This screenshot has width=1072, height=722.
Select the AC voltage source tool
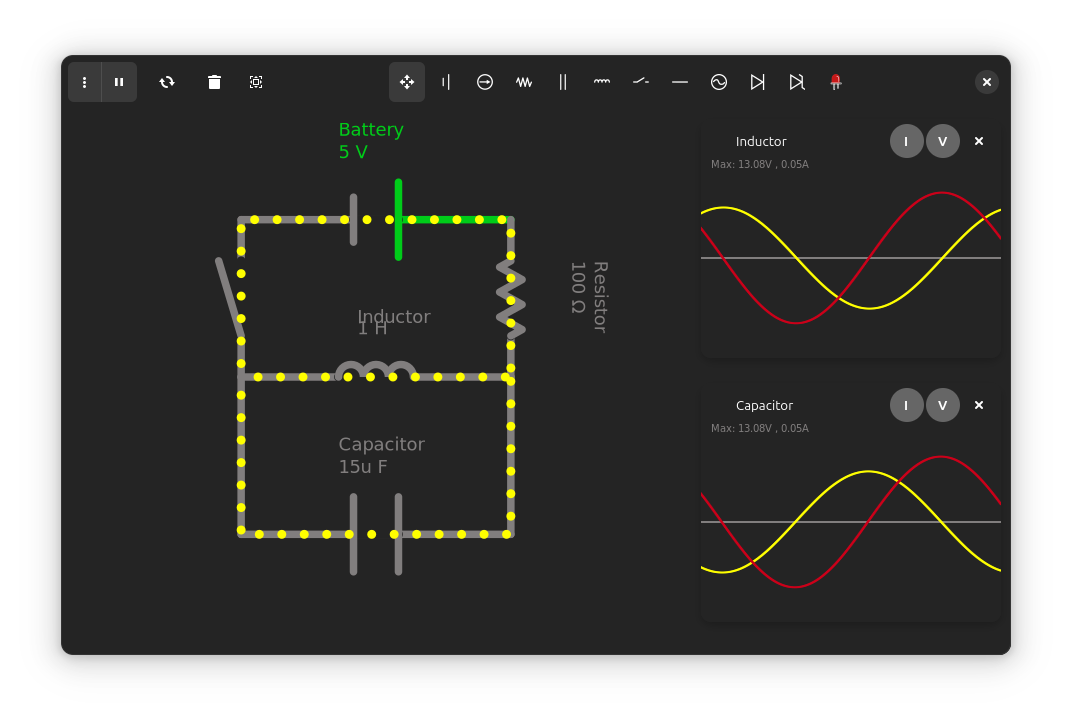719,82
